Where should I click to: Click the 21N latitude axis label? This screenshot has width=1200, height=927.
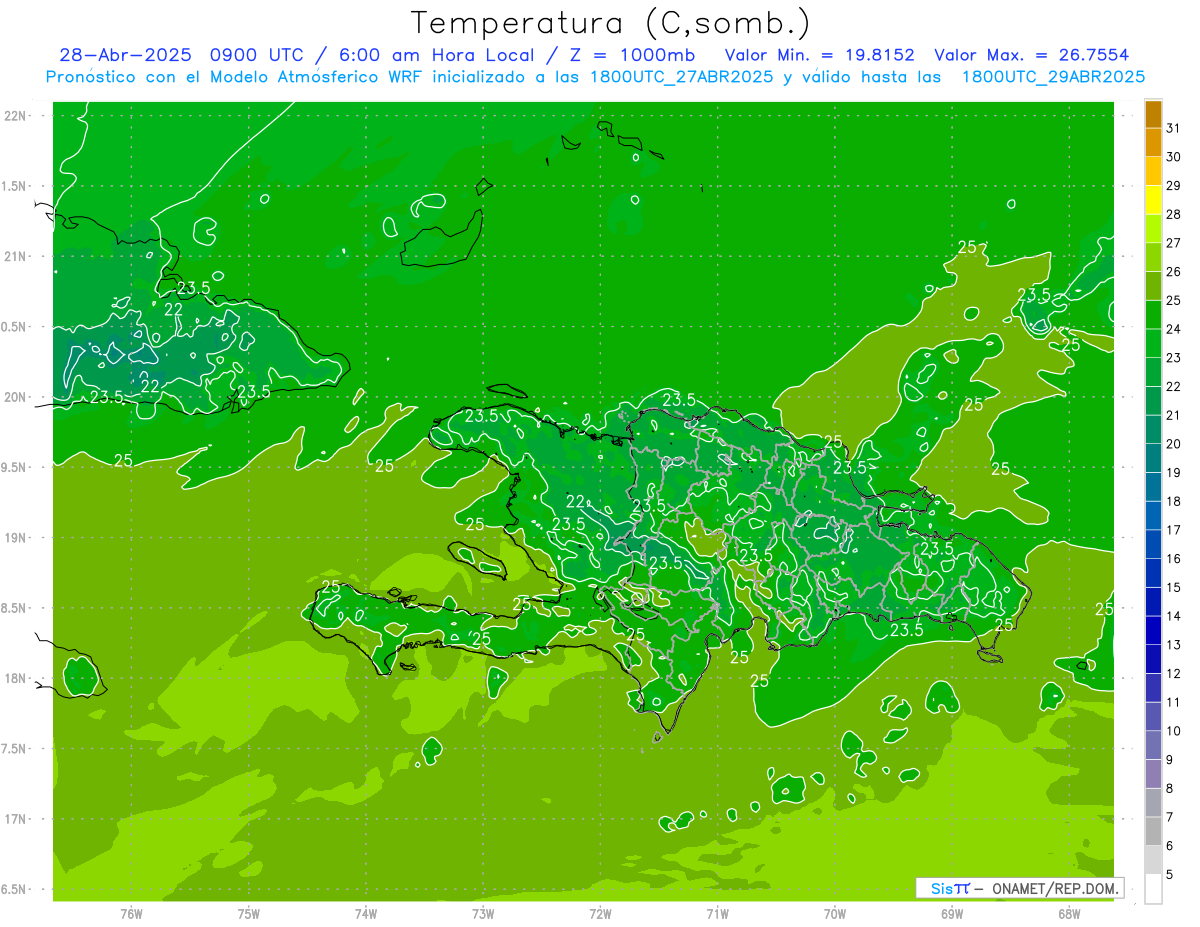pyautogui.click(x=17, y=256)
